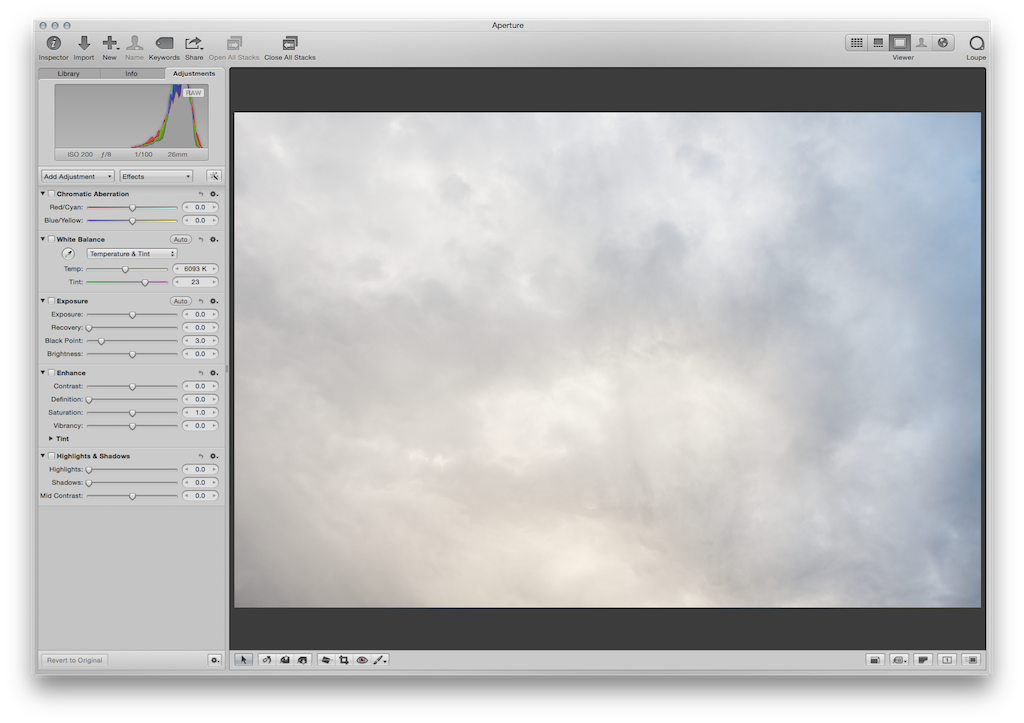This screenshot has width=1024, height=723.
Task: Enable the Chromatic Aberration checkbox
Action: (x=52, y=194)
